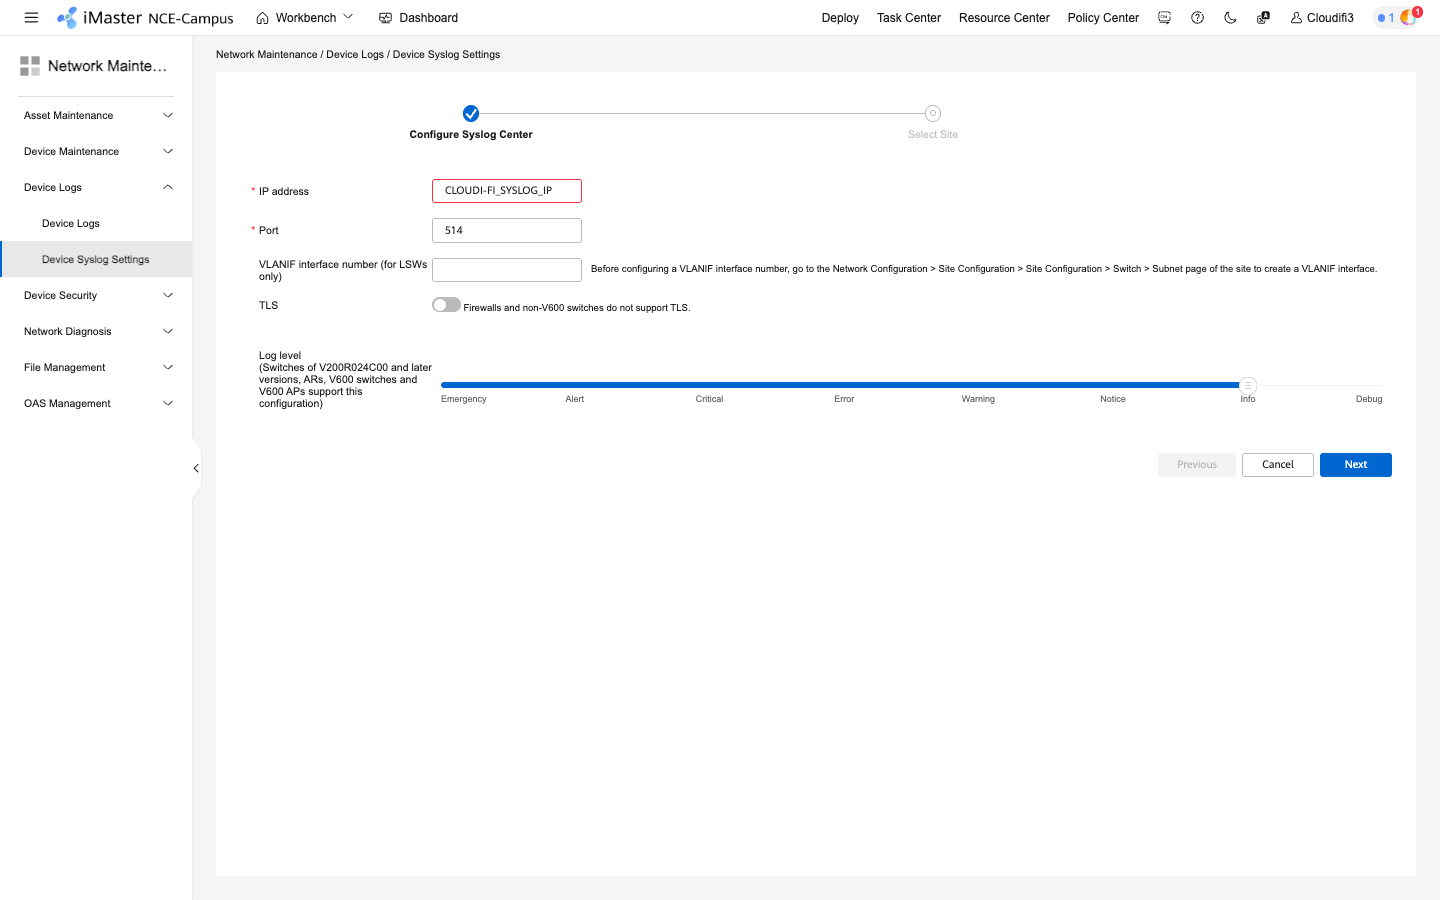1440x900 pixels.
Task: Open the language translation icon
Action: tap(1262, 17)
